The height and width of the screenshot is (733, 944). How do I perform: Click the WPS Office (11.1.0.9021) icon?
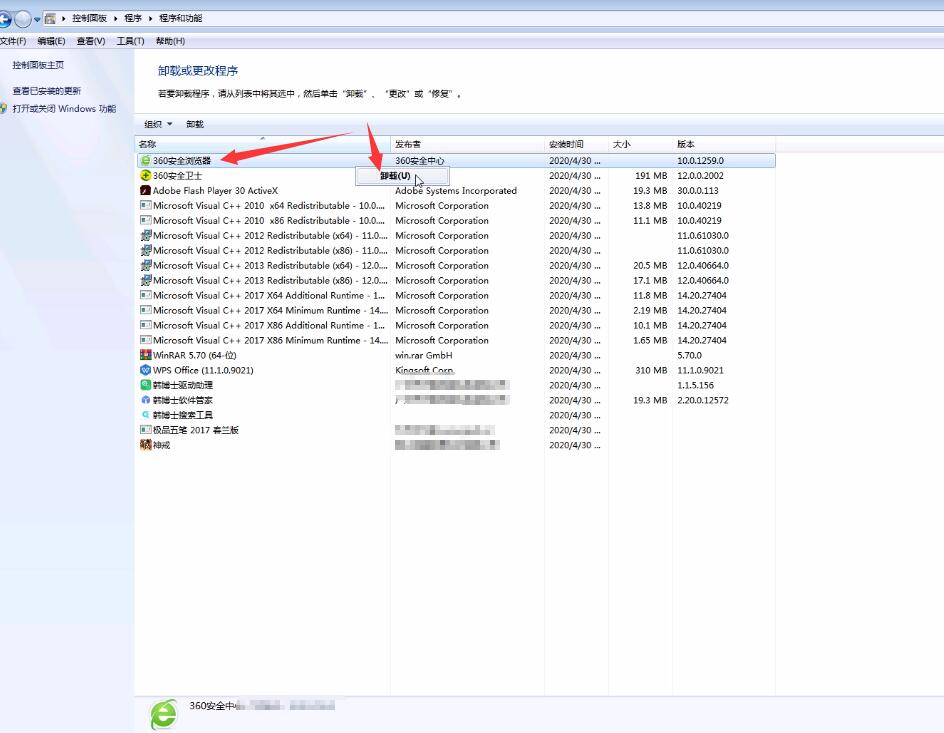point(145,370)
